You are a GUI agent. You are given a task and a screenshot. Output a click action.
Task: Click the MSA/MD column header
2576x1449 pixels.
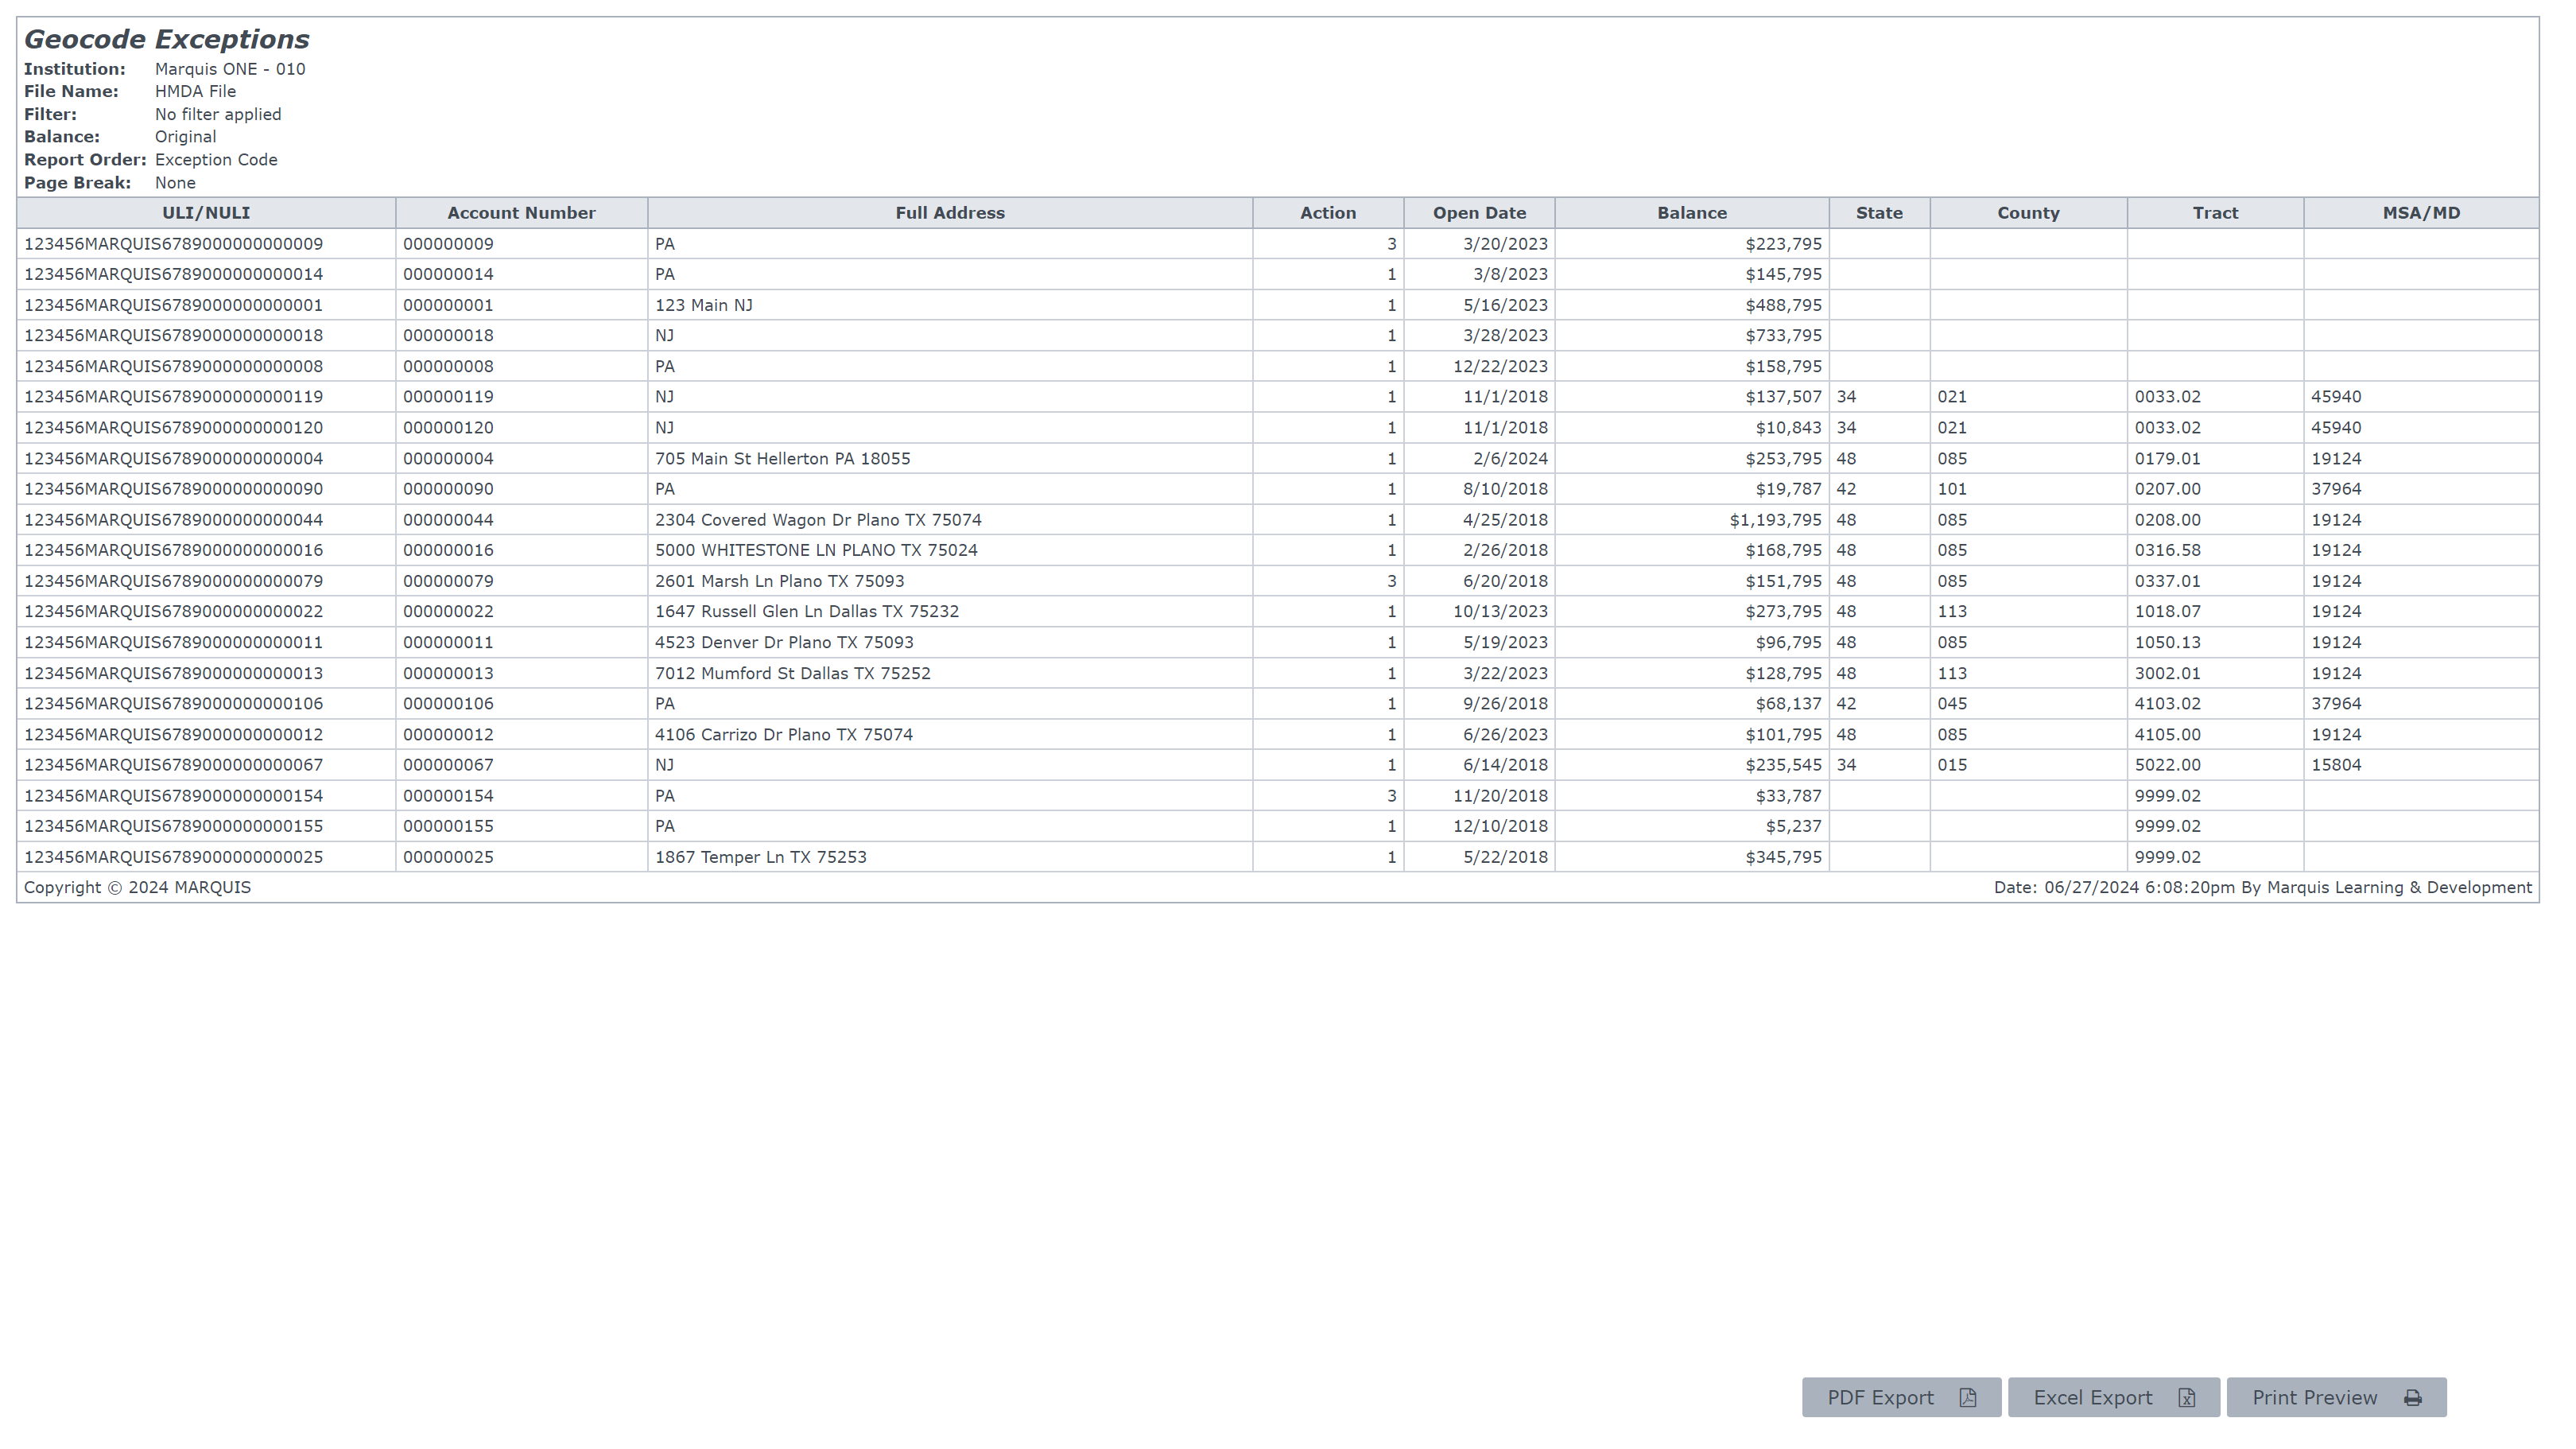coord(2421,213)
